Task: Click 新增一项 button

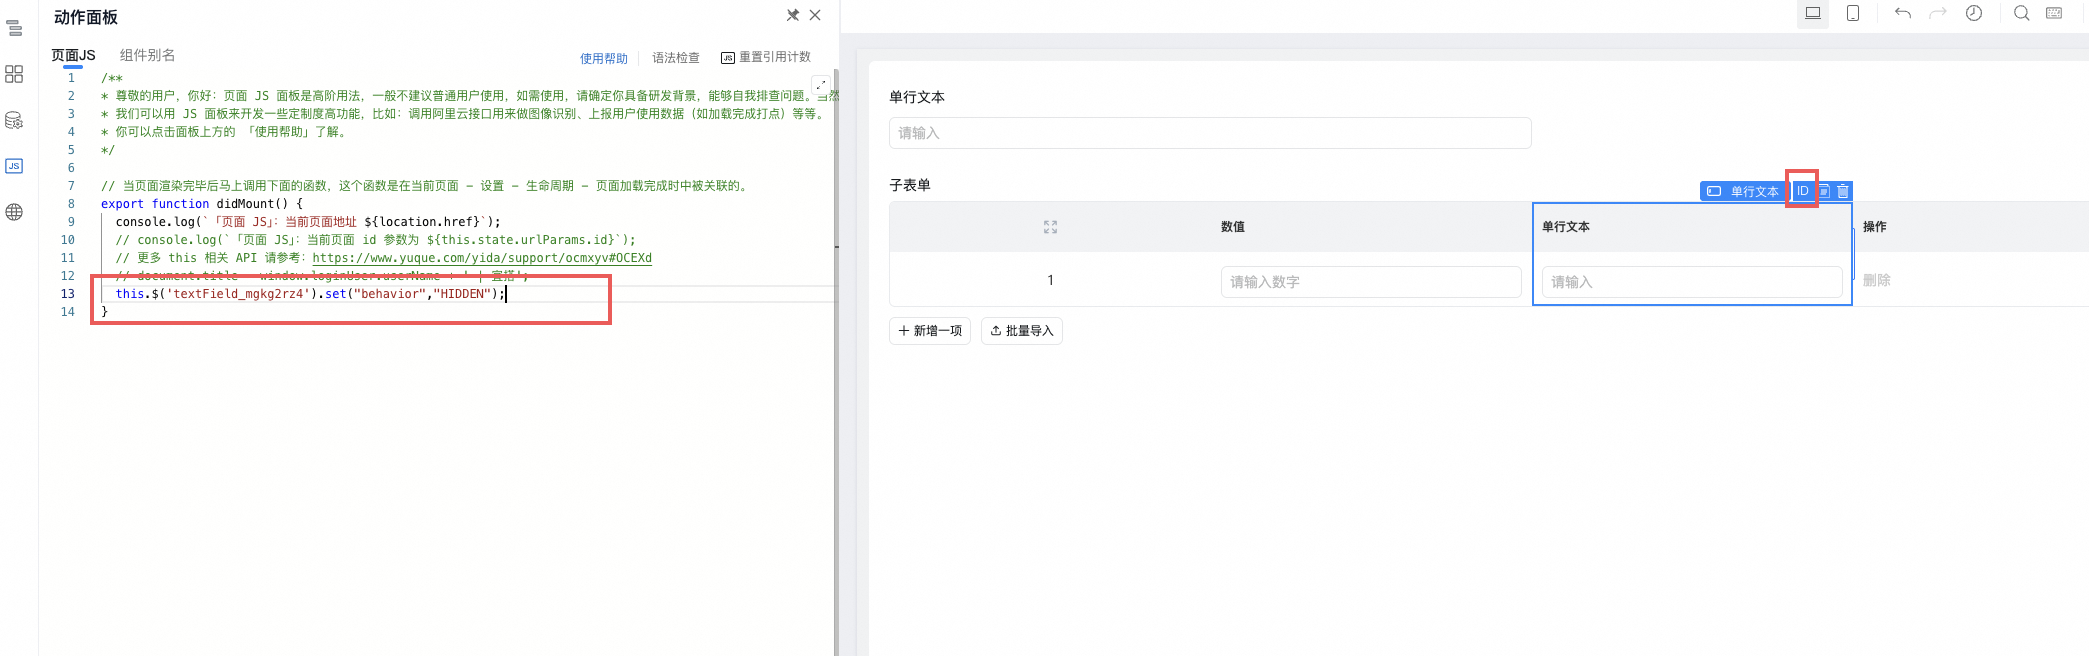Action: click(x=930, y=331)
